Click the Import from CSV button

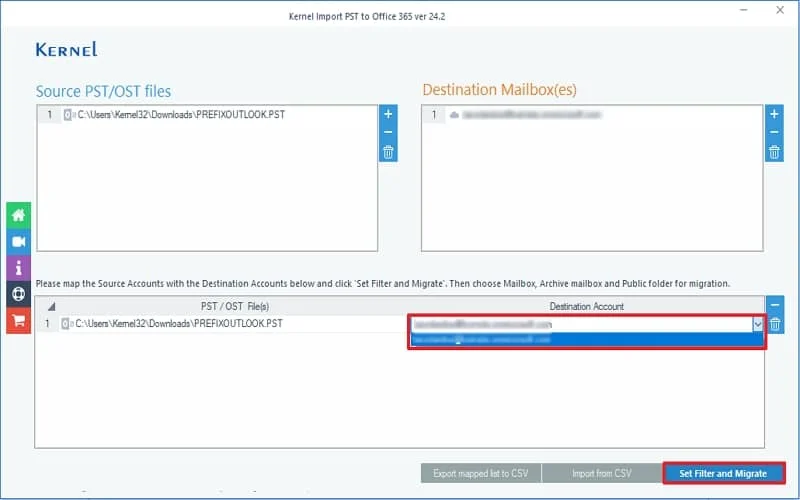click(602, 473)
